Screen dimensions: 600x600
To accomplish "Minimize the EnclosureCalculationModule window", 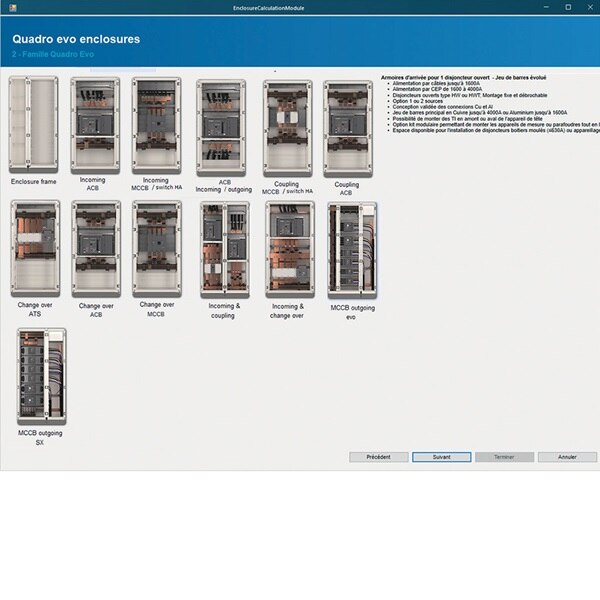I will [546, 7].
